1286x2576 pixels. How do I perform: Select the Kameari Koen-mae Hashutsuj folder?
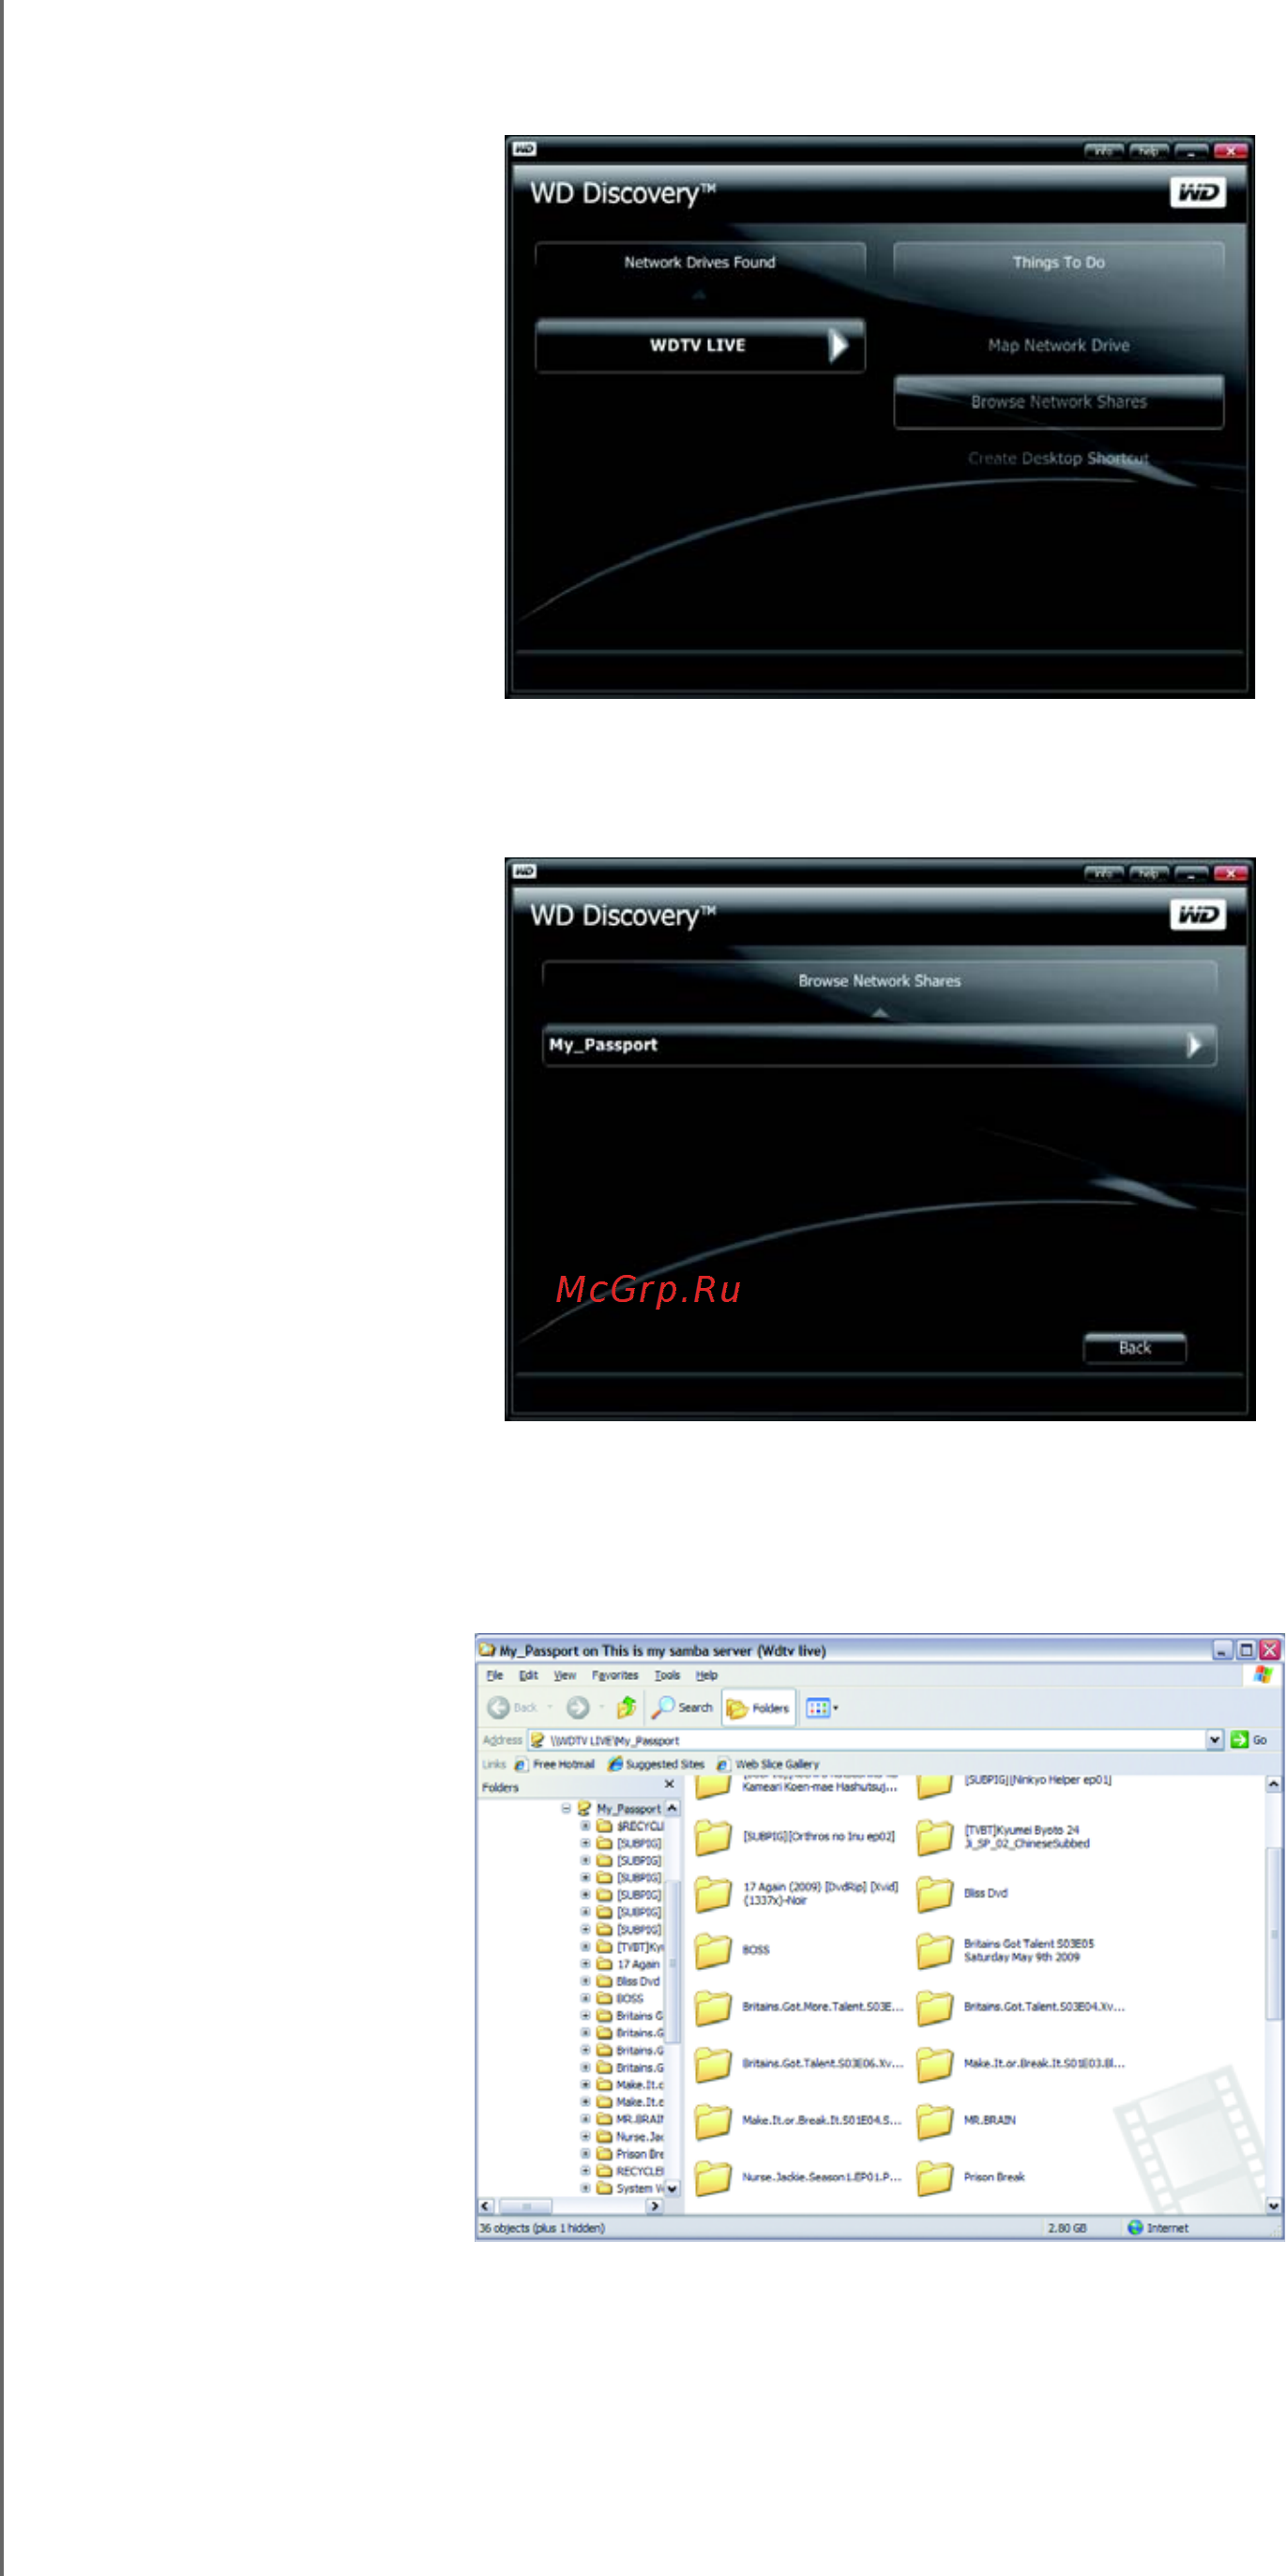[713, 1787]
